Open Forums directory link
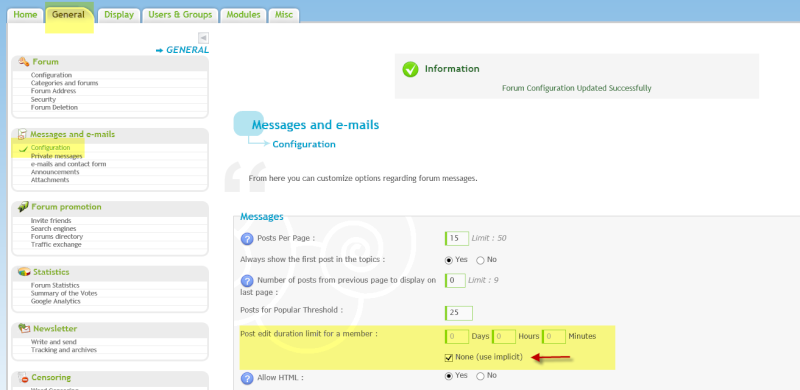Viewport: 800px width, 390px height. (x=57, y=237)
